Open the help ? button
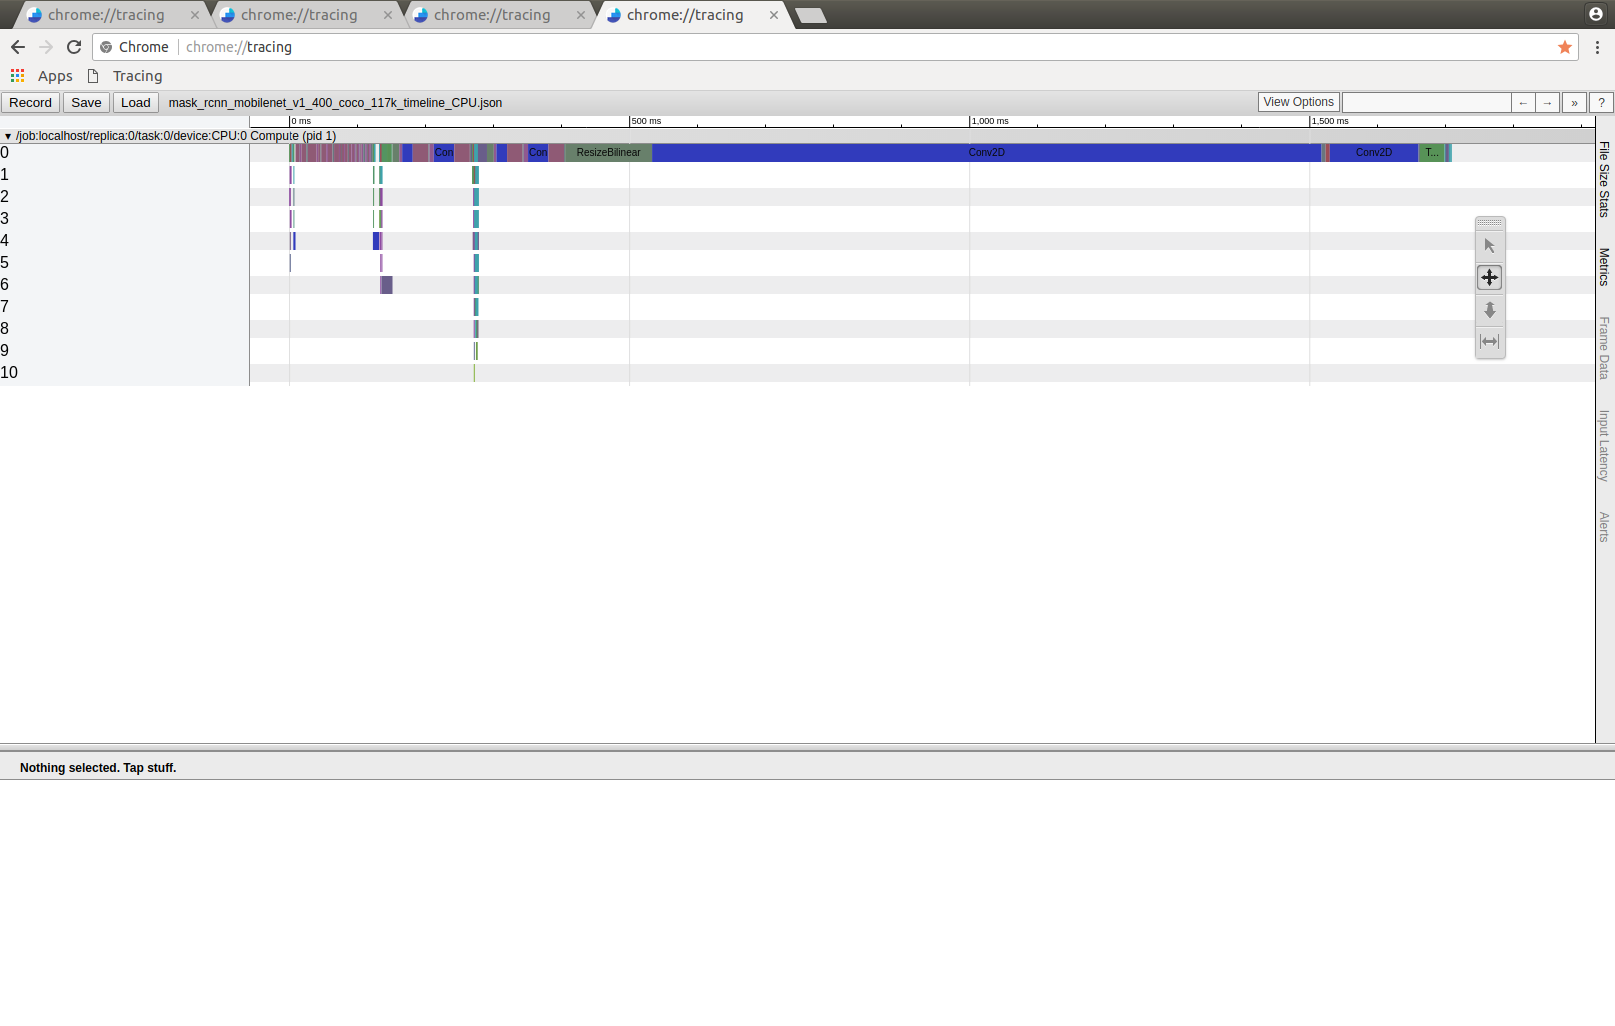 tap(1601, 102)
